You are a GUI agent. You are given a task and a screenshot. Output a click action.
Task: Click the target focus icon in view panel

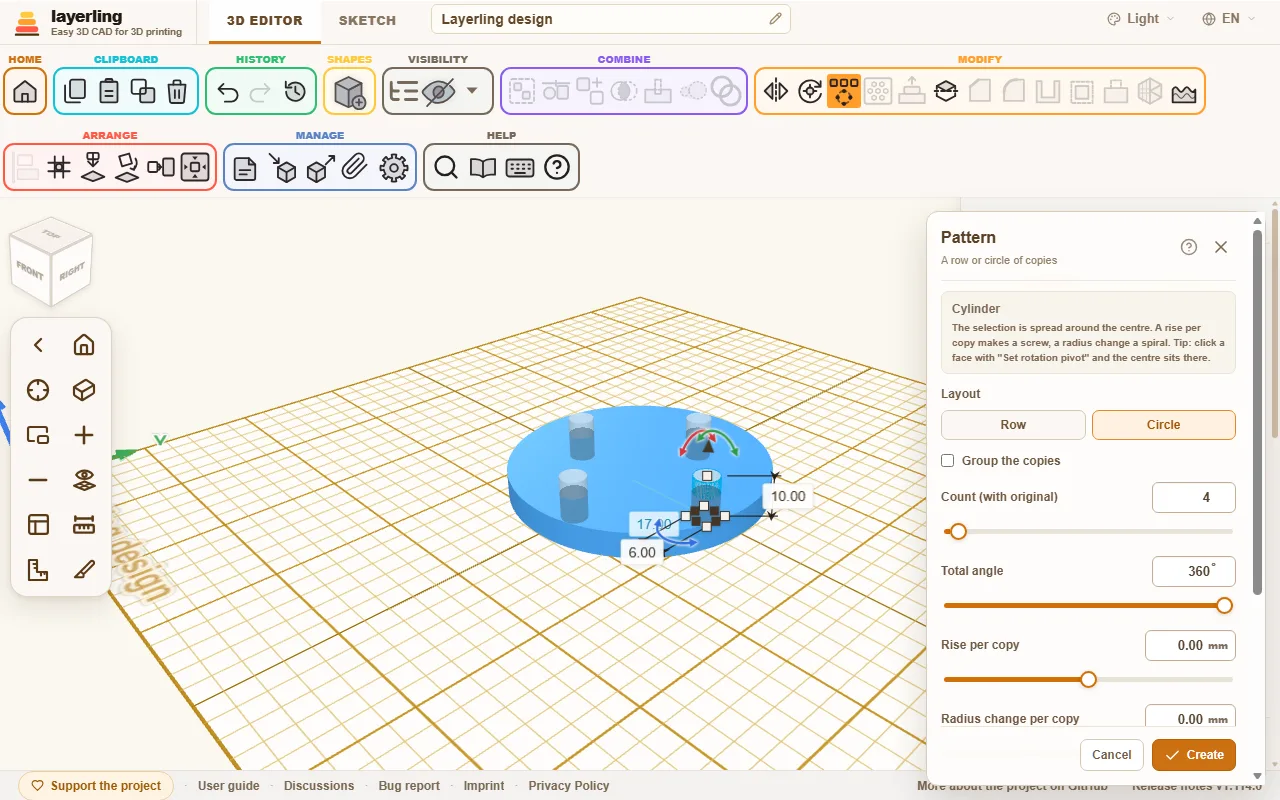[38, 390]
